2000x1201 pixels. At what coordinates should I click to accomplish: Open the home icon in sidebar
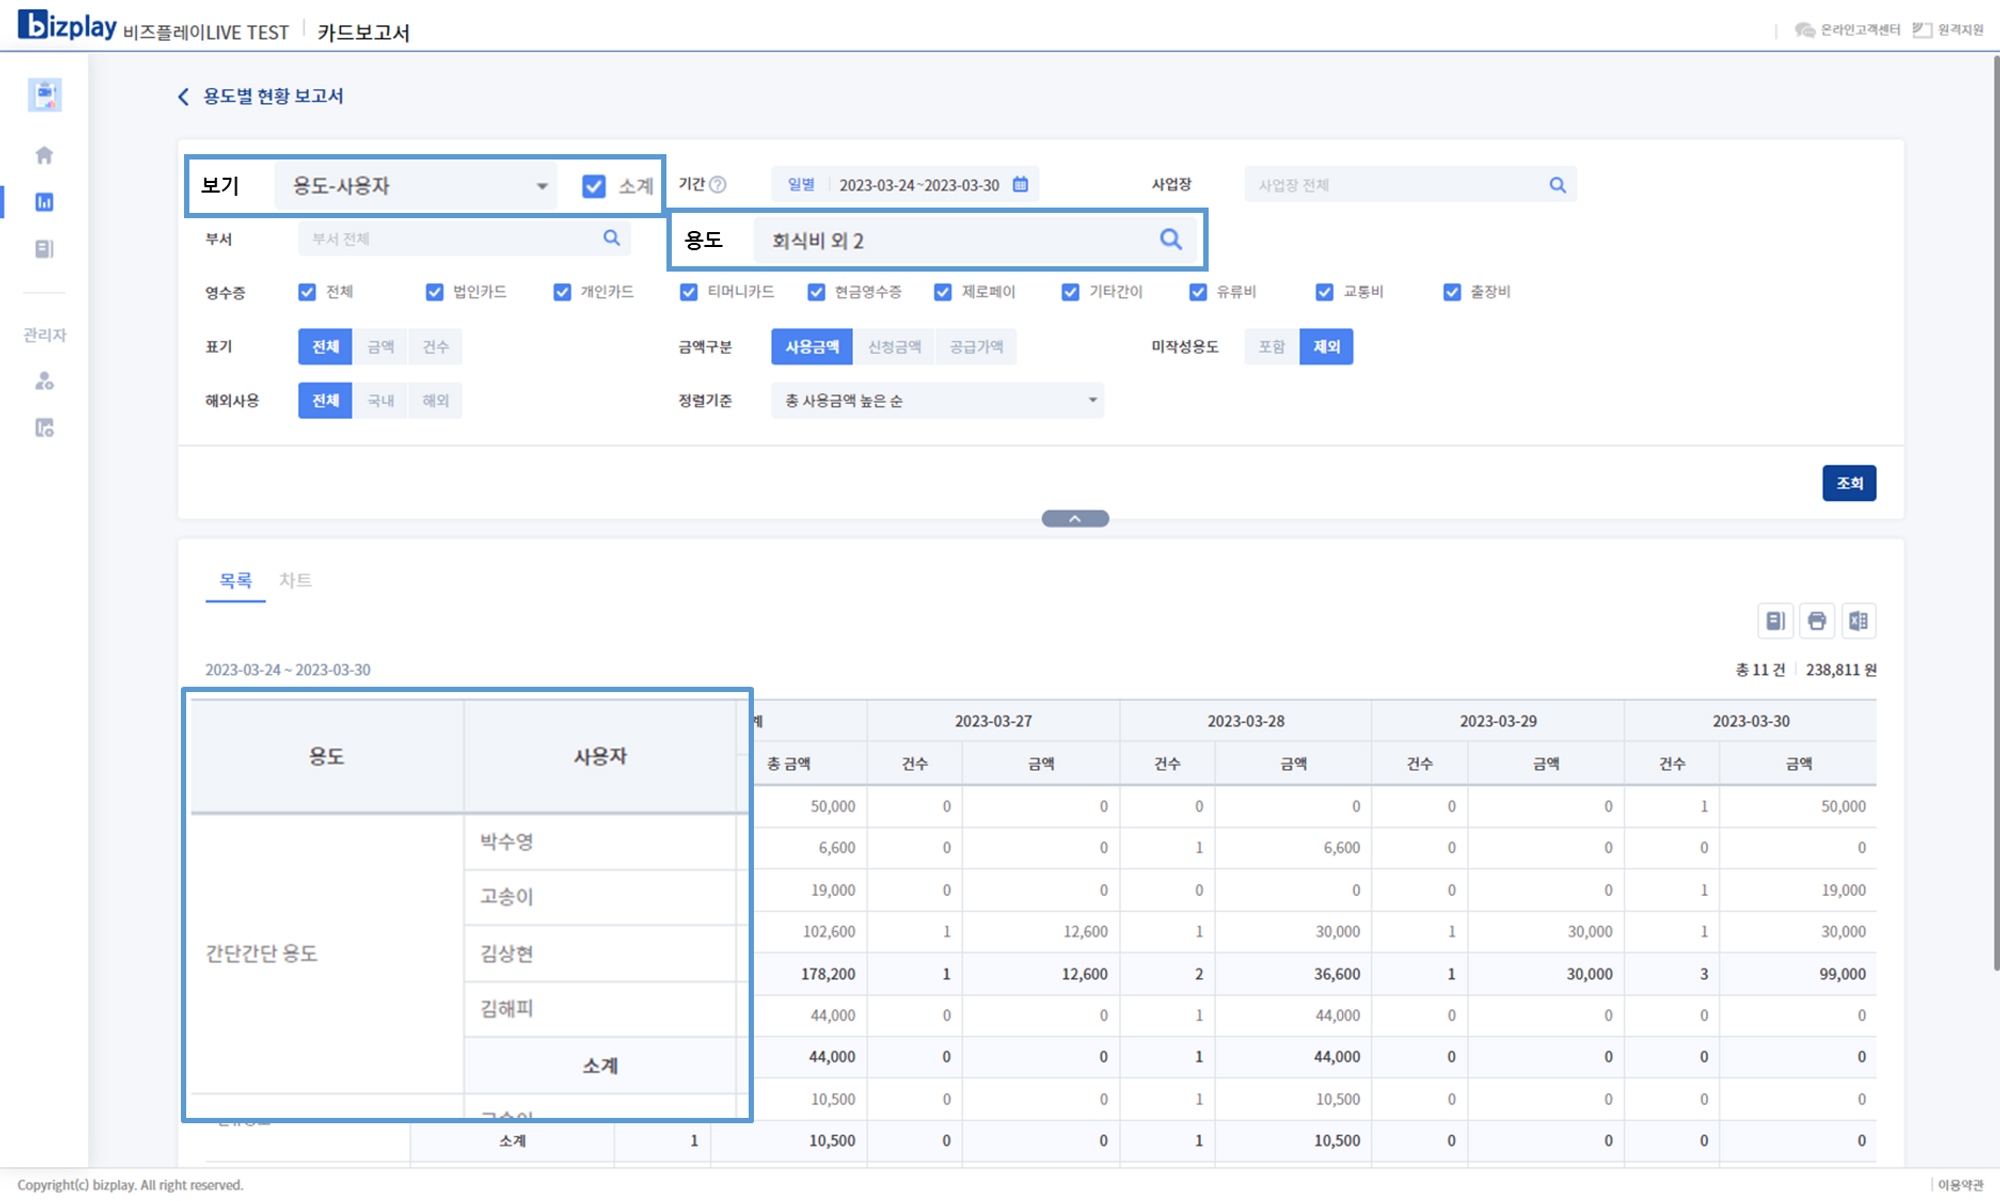point(44,155)
